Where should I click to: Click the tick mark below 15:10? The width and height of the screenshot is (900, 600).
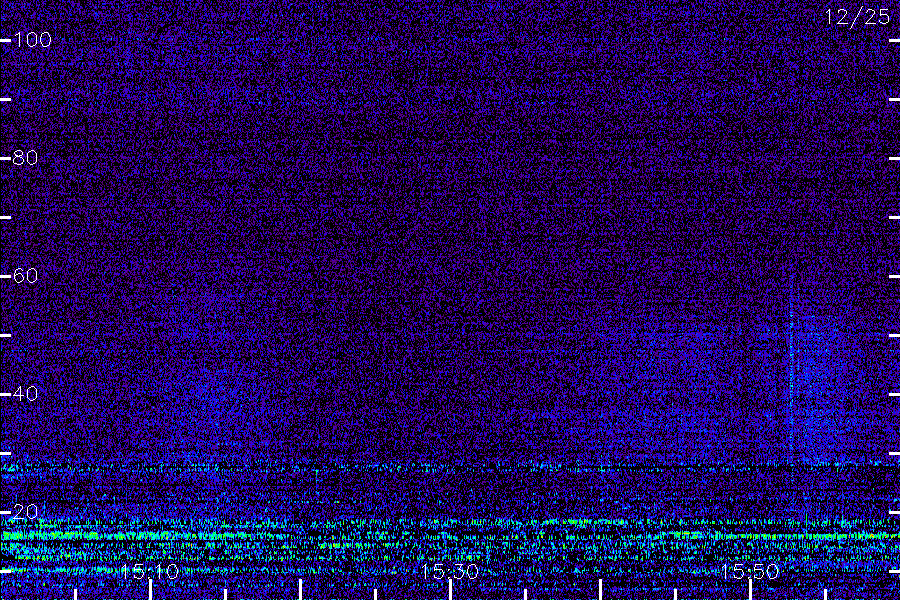[x=150, y=590]
